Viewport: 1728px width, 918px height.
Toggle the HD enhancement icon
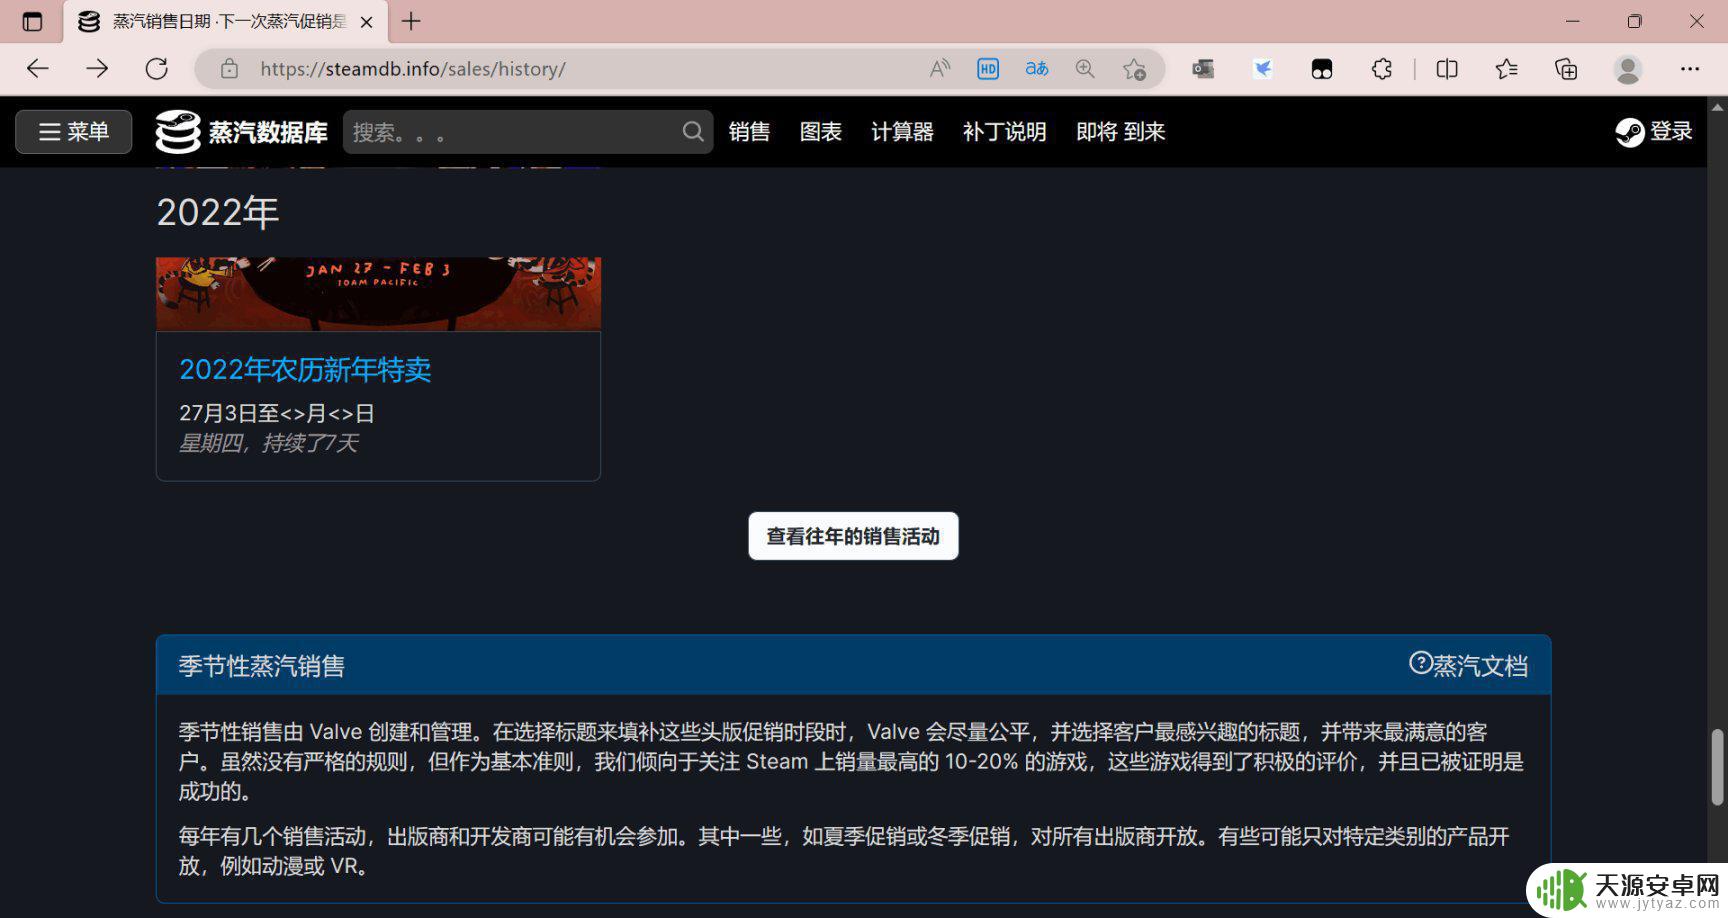point(988,69)
